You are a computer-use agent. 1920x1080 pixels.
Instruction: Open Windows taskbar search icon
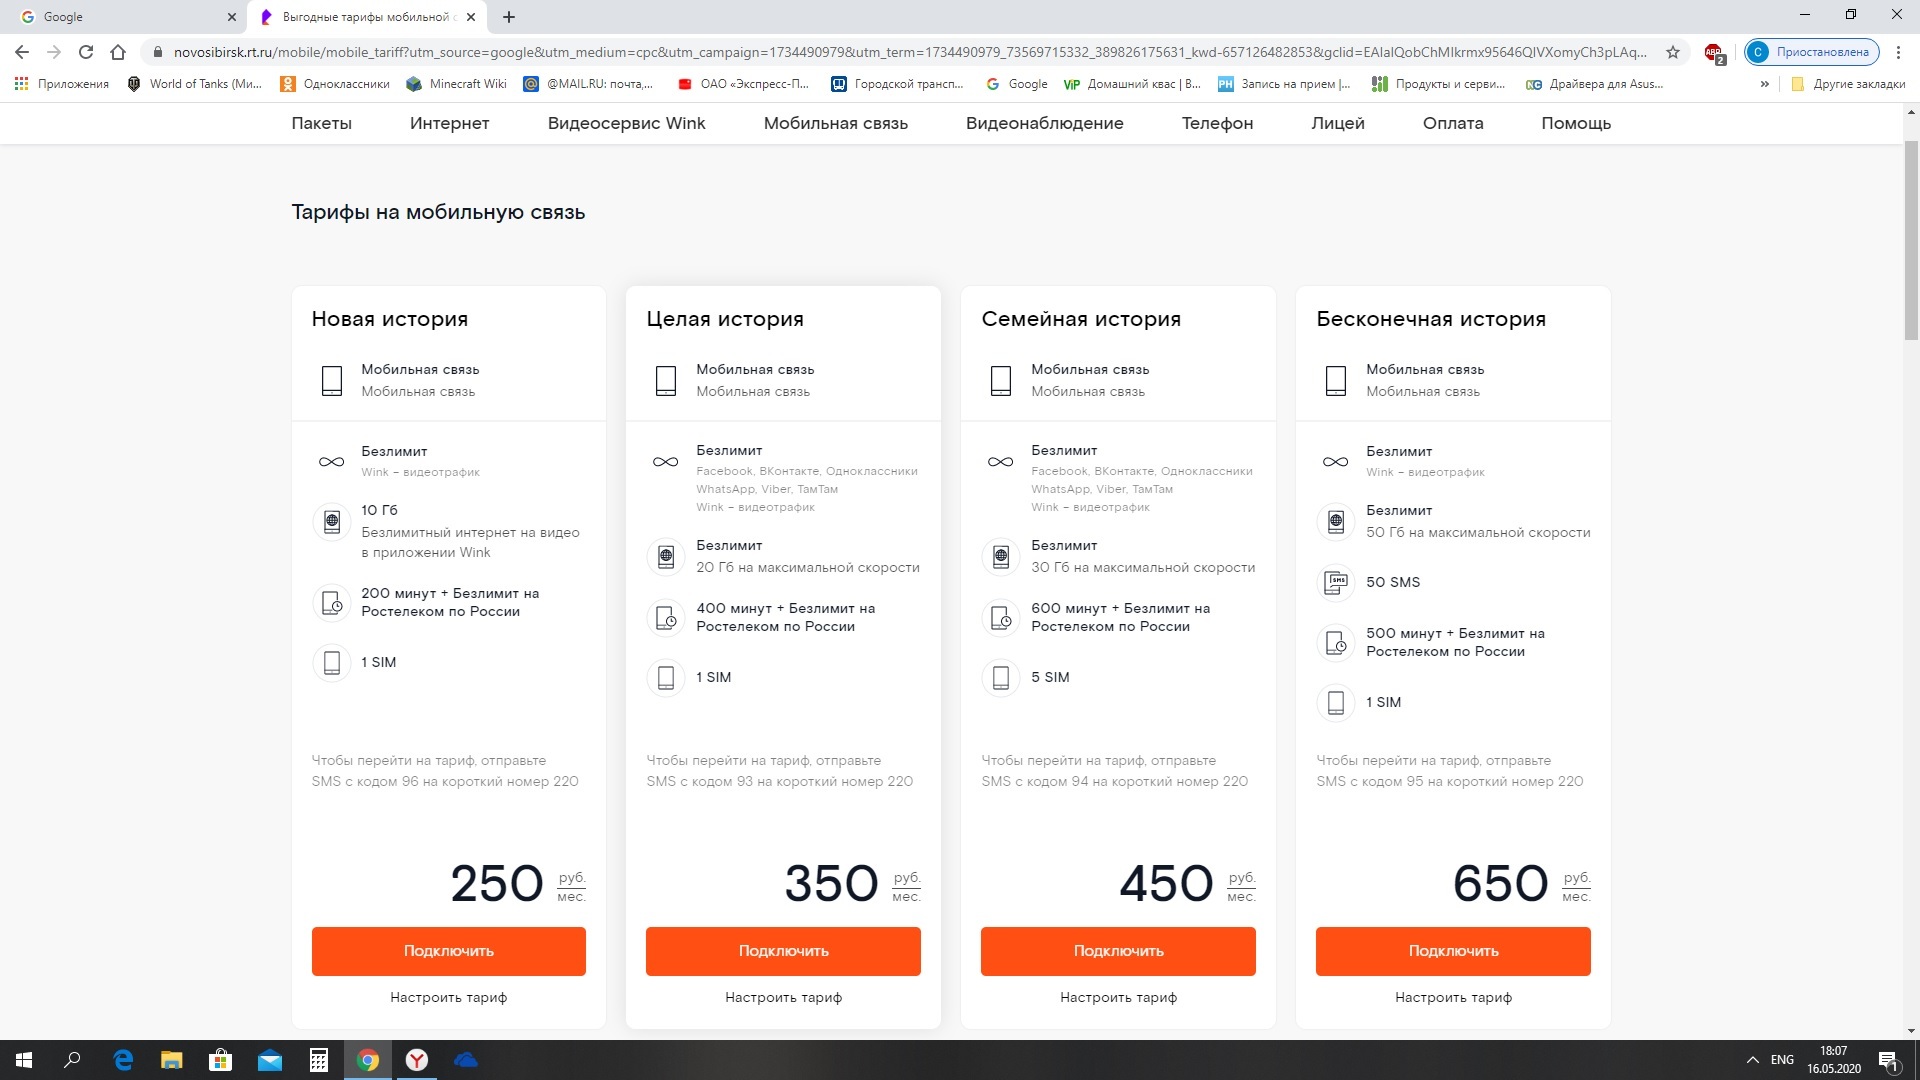point(72,1060)
